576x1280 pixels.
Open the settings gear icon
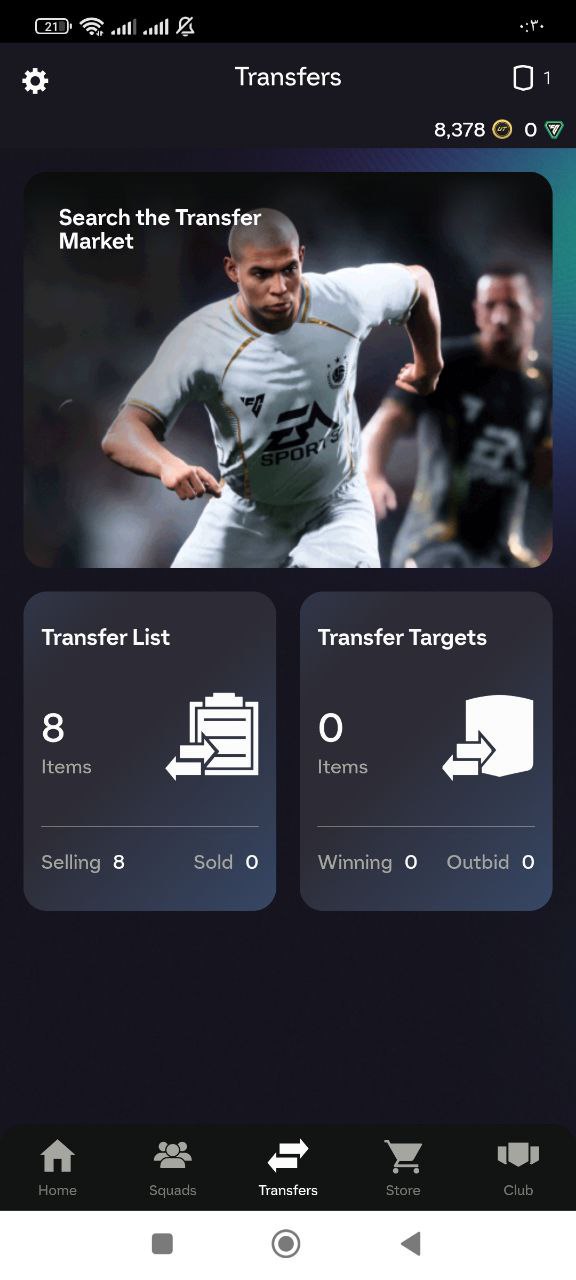(35, 80)
